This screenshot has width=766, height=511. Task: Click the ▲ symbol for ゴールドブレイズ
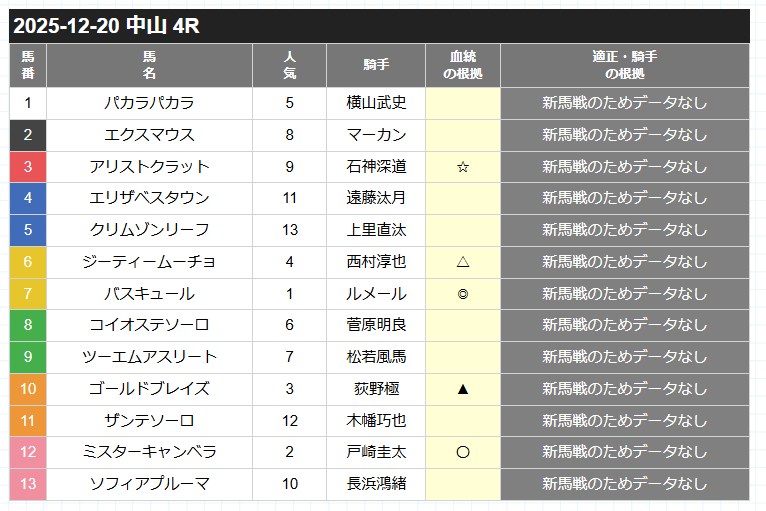(462, 389)
